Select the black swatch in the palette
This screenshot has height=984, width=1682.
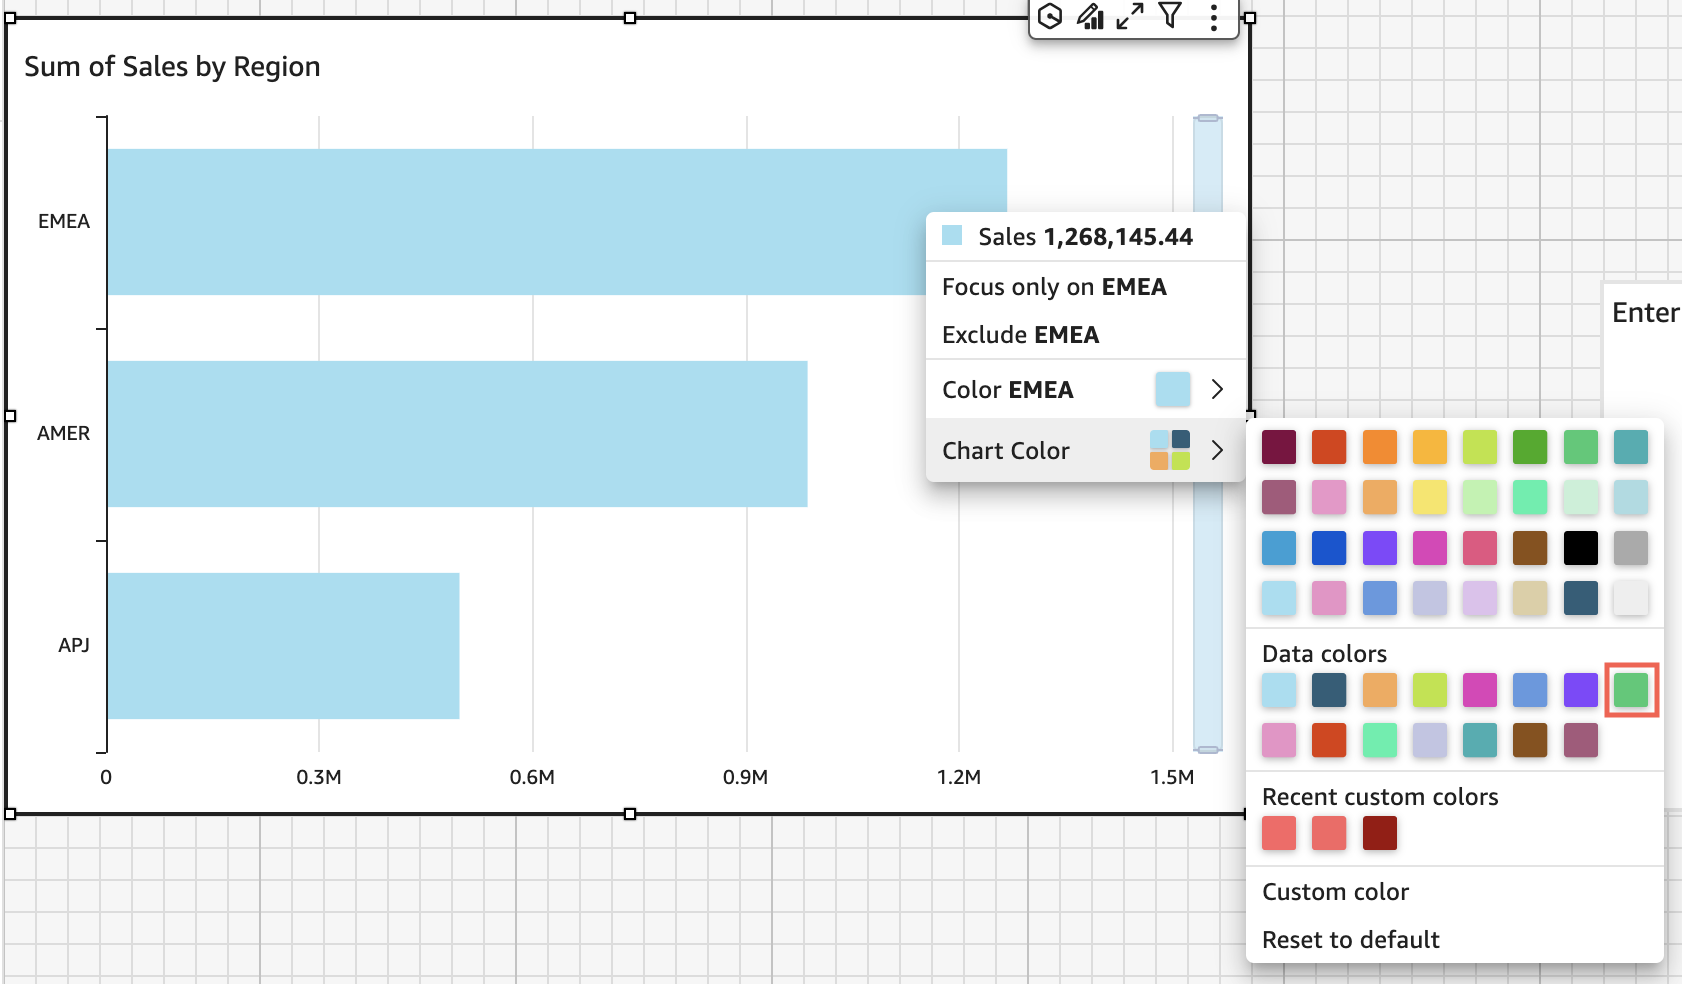coord(1580,548)
